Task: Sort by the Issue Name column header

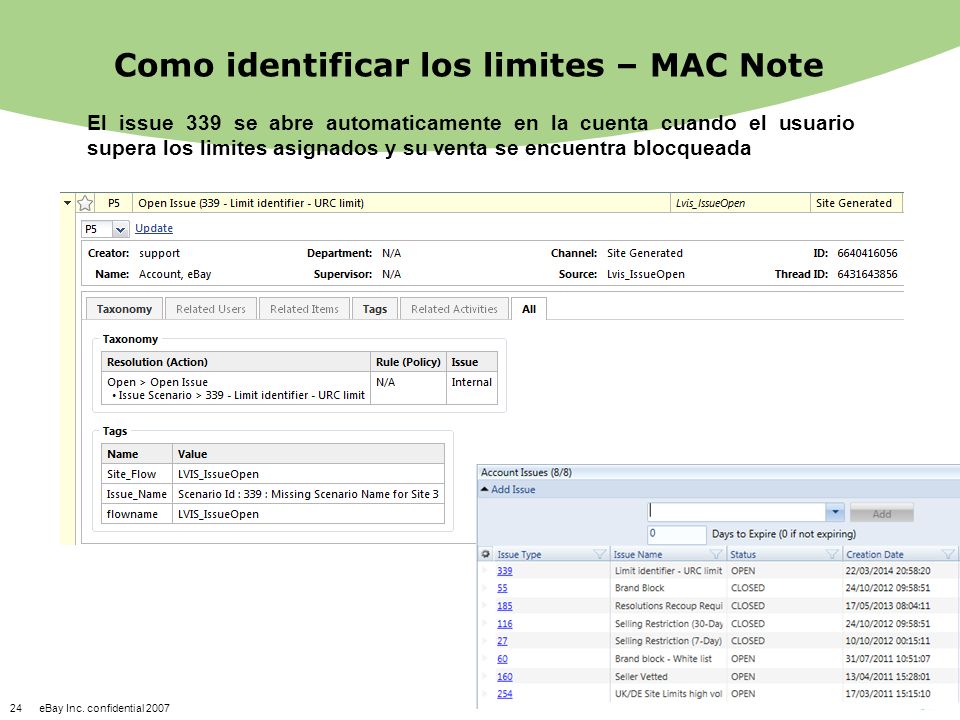Action: (x=638, y=554)
